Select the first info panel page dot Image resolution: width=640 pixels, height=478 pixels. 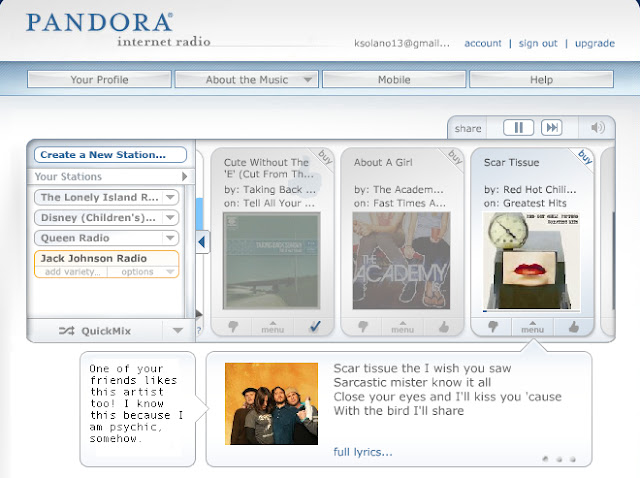545,459
